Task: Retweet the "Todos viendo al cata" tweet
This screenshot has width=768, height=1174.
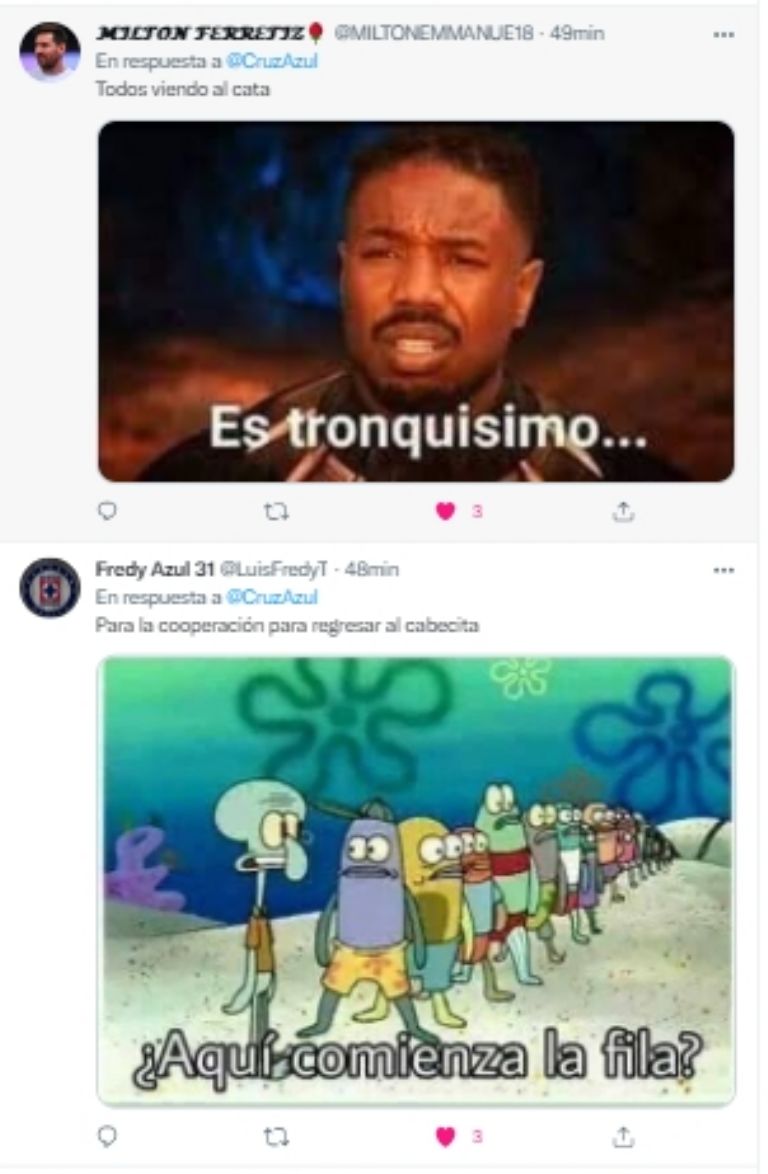Action: pos(276,512)
